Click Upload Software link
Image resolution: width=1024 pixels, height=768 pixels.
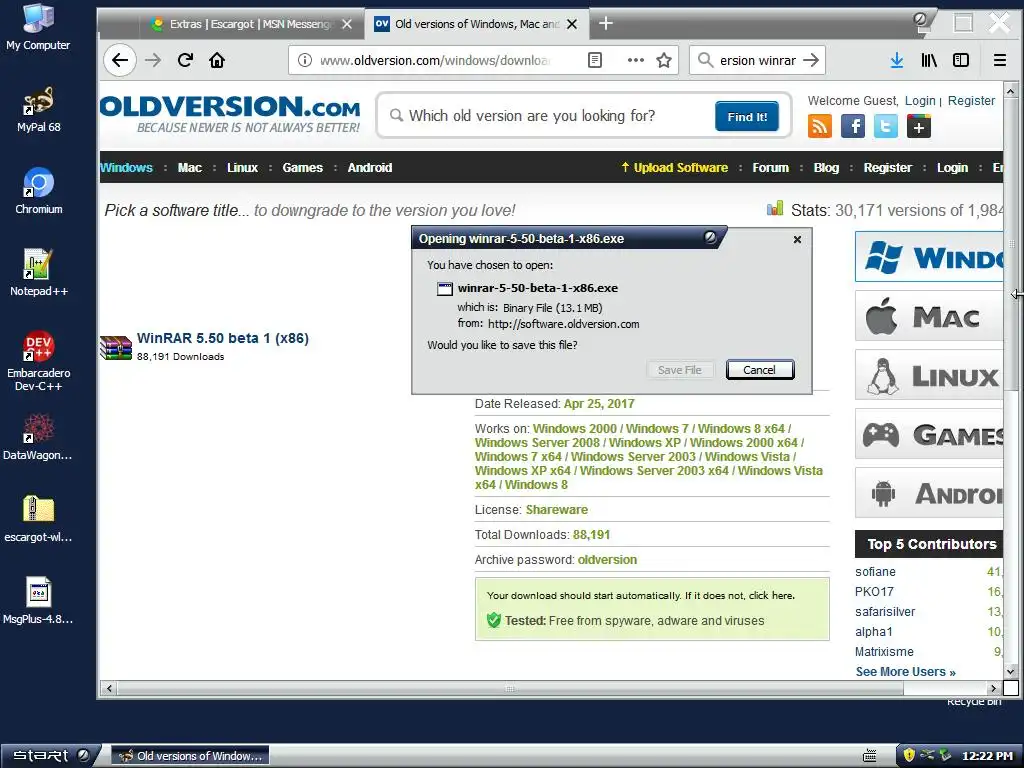click(674, 167)
